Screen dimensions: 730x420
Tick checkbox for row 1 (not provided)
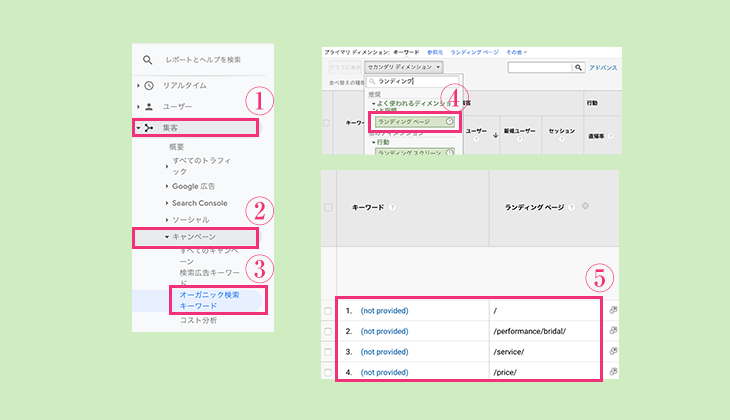(328, 311)
